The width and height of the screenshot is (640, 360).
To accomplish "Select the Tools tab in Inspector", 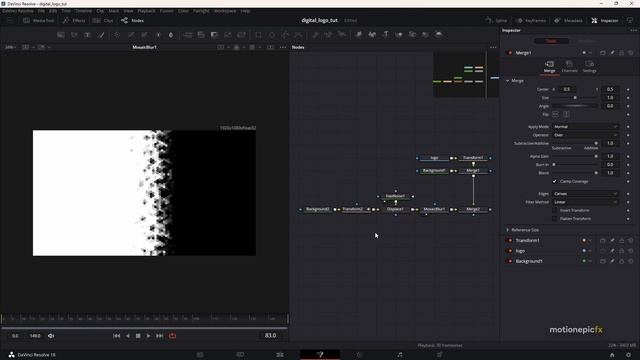I will (551, 41).
